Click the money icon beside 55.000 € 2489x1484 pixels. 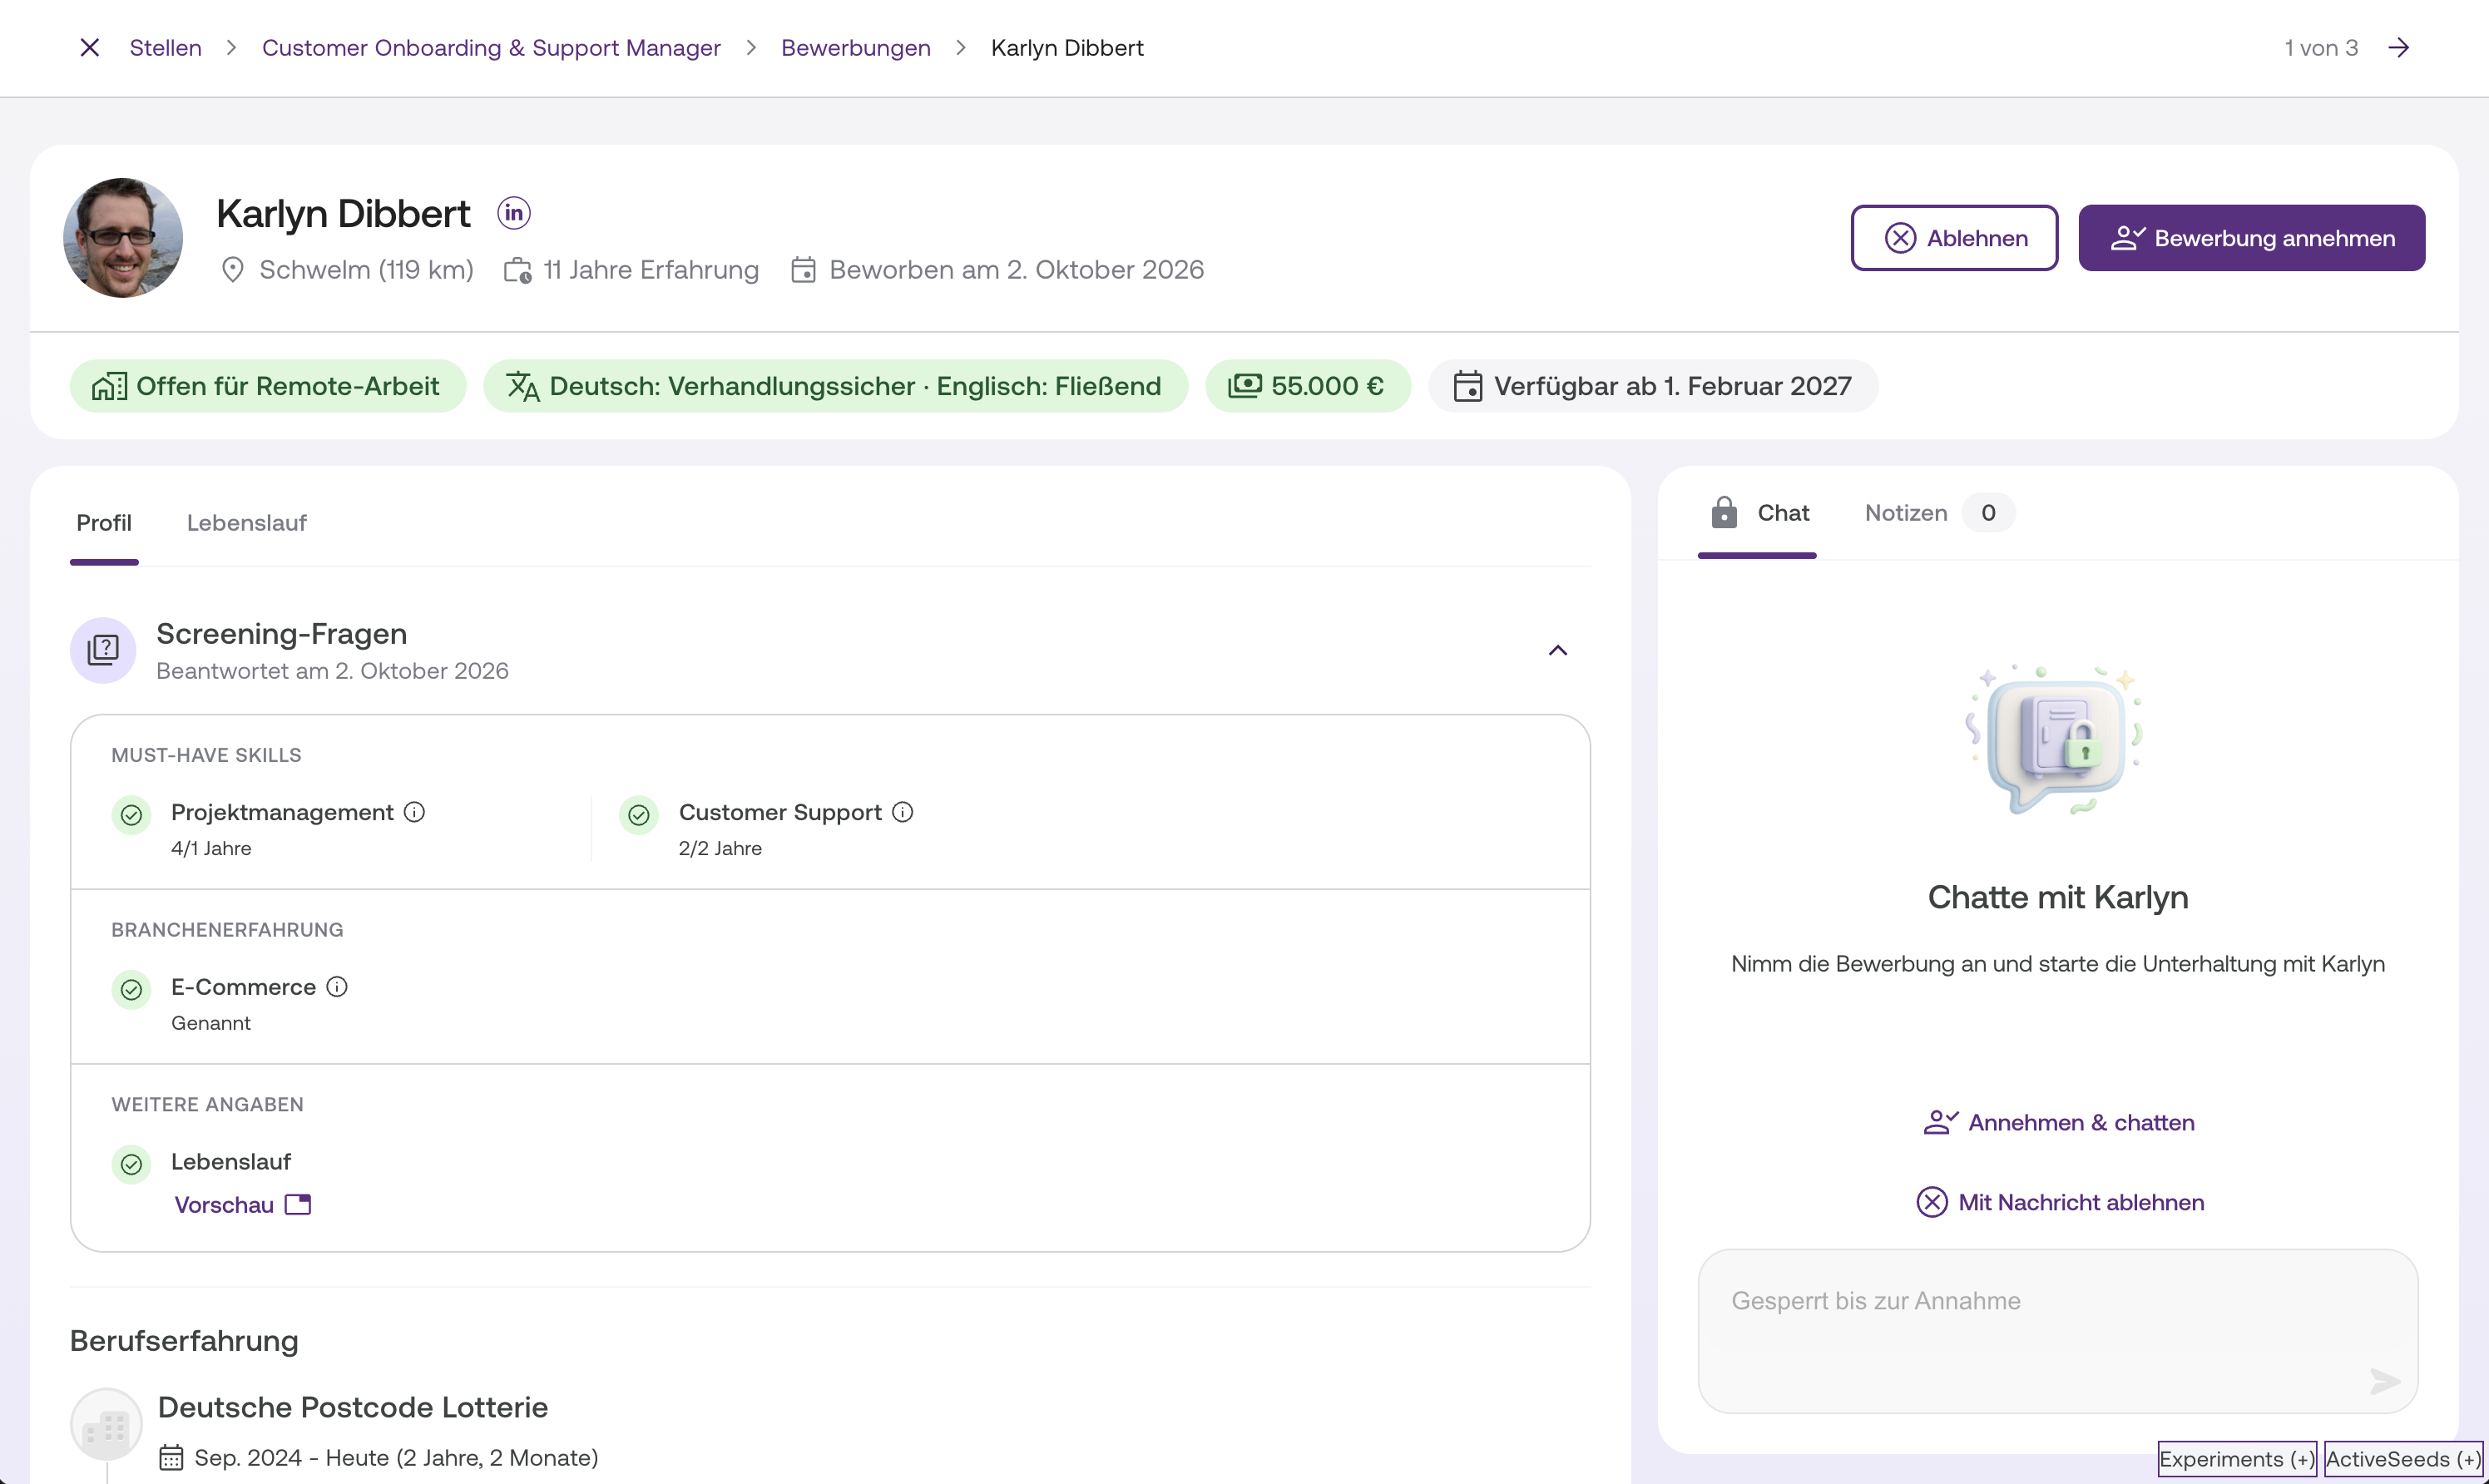coord(1245,386)
